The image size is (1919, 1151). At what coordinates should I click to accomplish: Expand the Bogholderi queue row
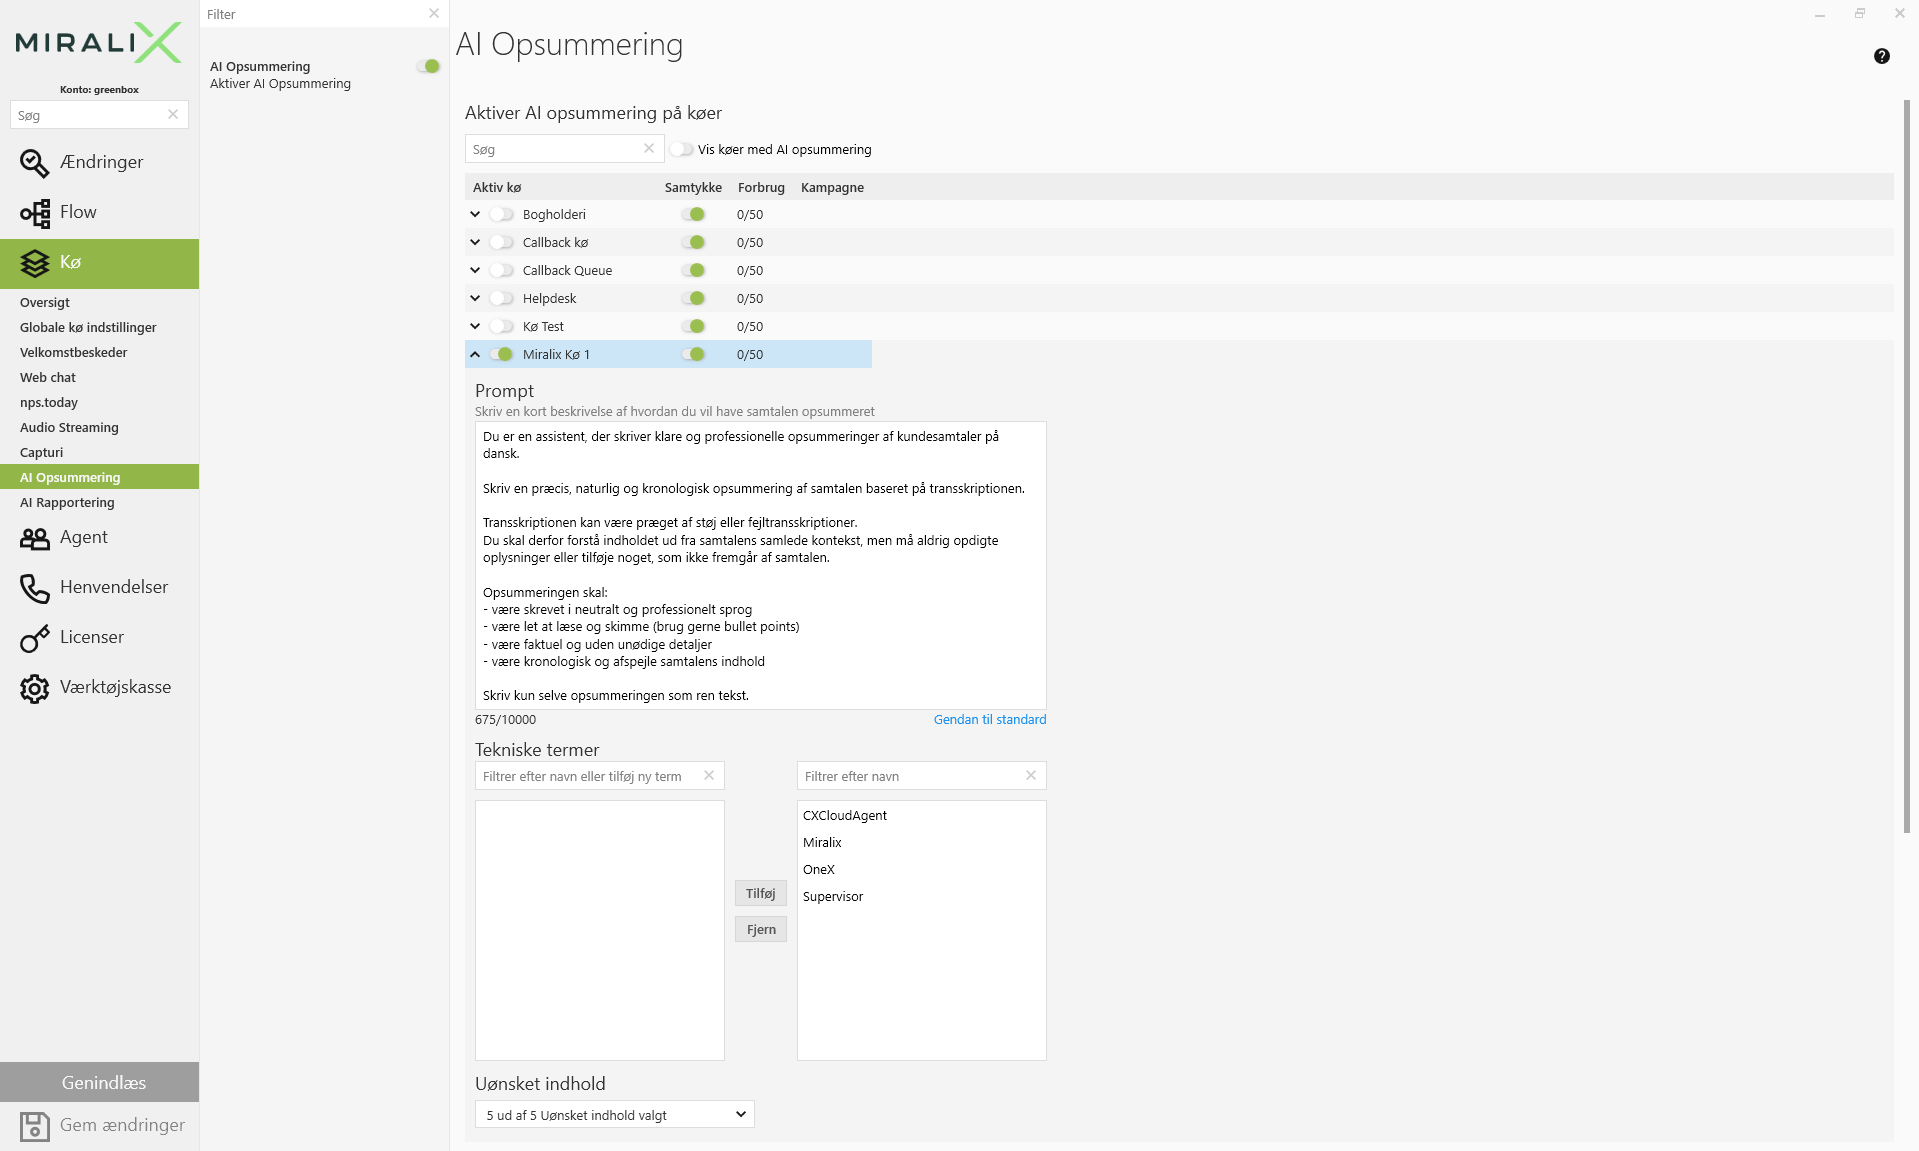[x=475, y=214]
